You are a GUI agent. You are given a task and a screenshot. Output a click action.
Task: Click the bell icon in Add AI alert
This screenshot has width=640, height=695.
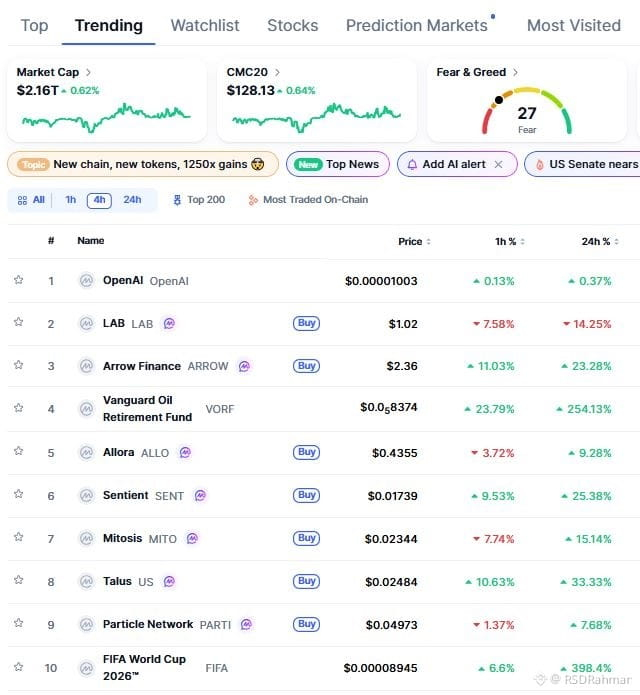point(412,164)
